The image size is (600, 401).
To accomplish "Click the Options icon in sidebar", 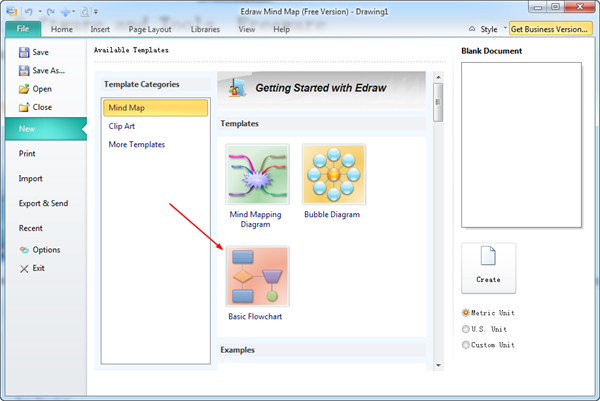I will pyautogui.click(x=24, y=250).
